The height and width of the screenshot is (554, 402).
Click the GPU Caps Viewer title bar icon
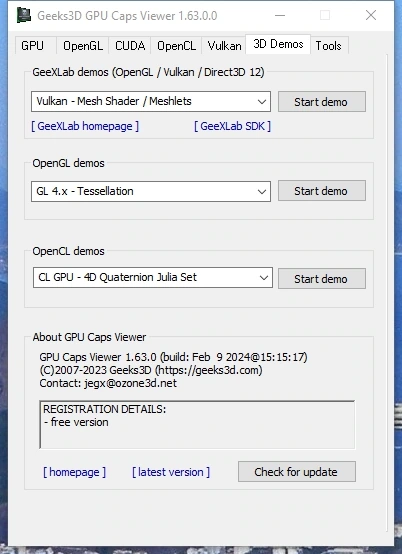[x=23, y=15]
